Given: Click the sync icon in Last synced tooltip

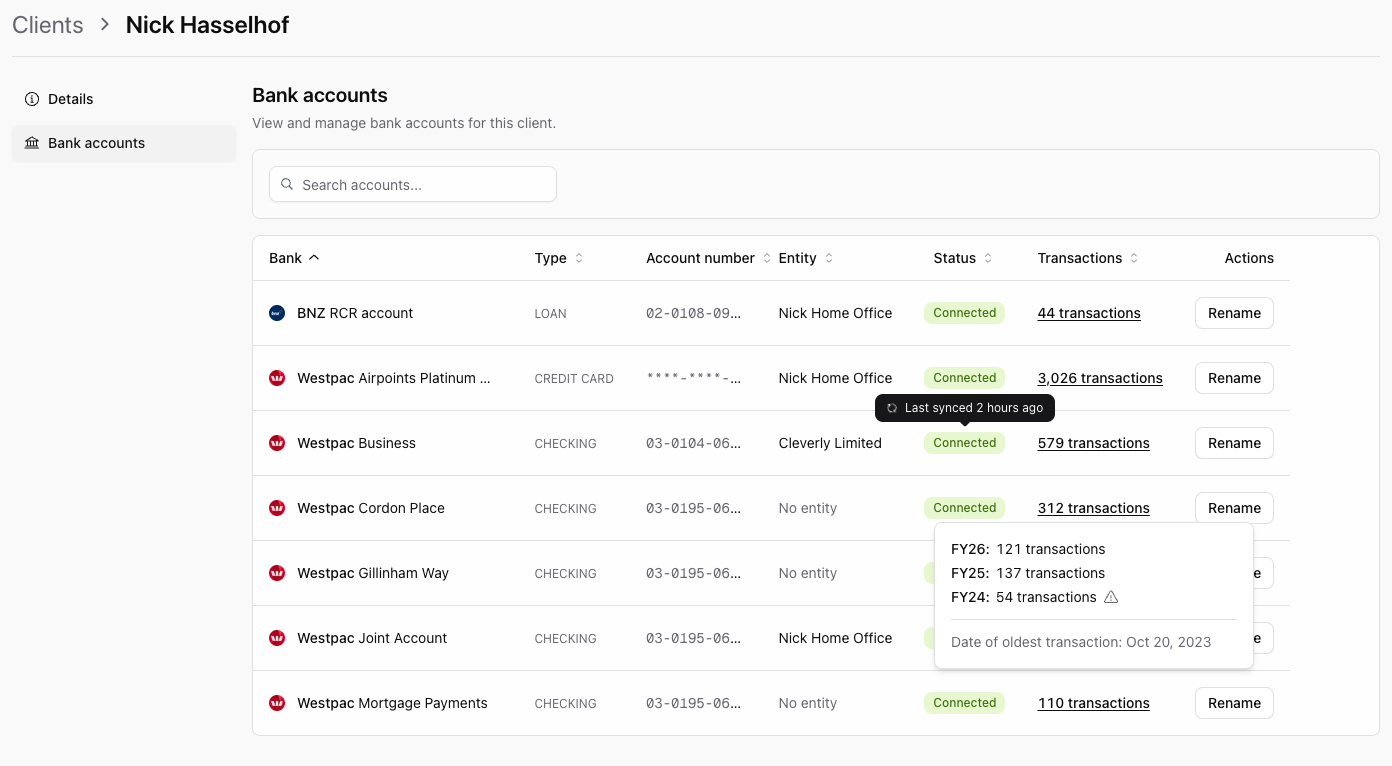Looking at the screenshot, I should click(892, 408).
